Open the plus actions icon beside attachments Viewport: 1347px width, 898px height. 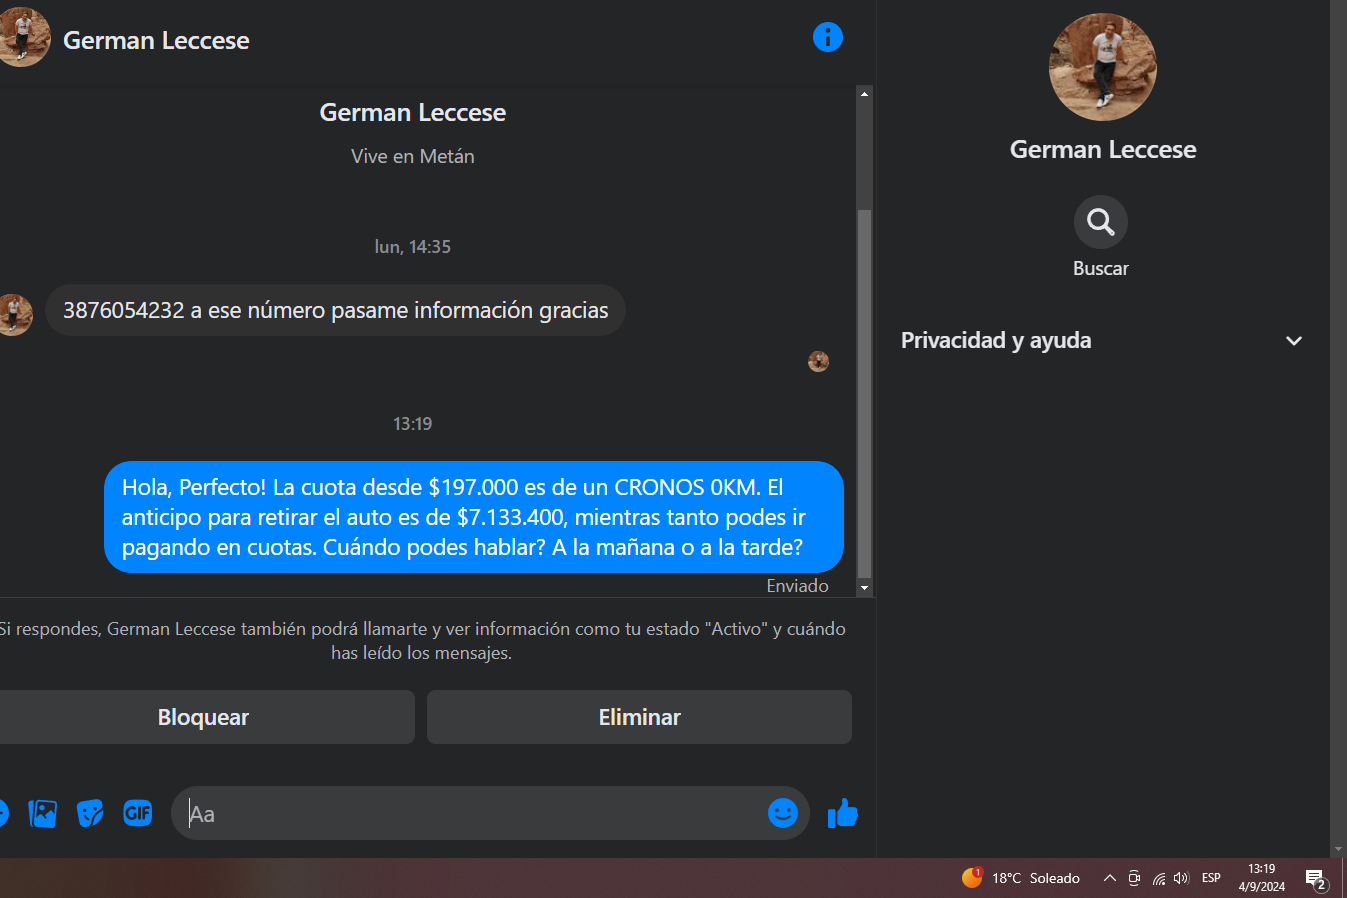click(3, 813)
